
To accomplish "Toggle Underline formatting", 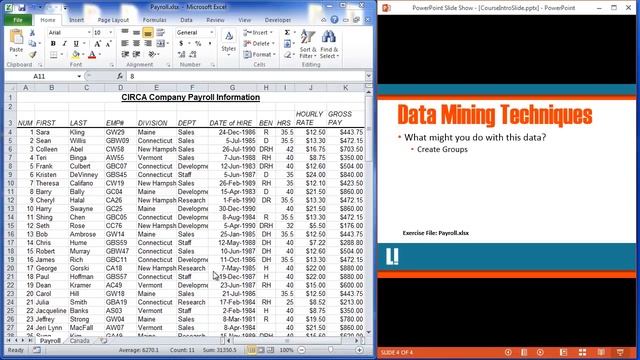I will (x=76, y=44).
